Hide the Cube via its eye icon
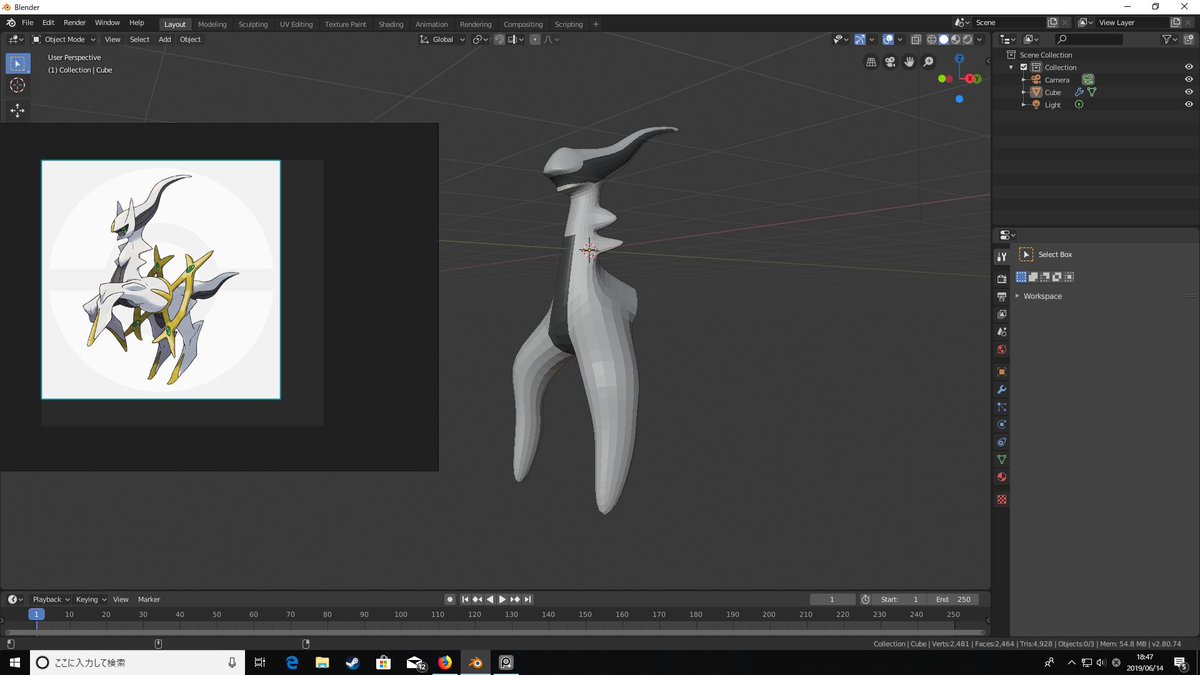The height and width of the screenshot is (675, 1200). (x=1189, y=92)
